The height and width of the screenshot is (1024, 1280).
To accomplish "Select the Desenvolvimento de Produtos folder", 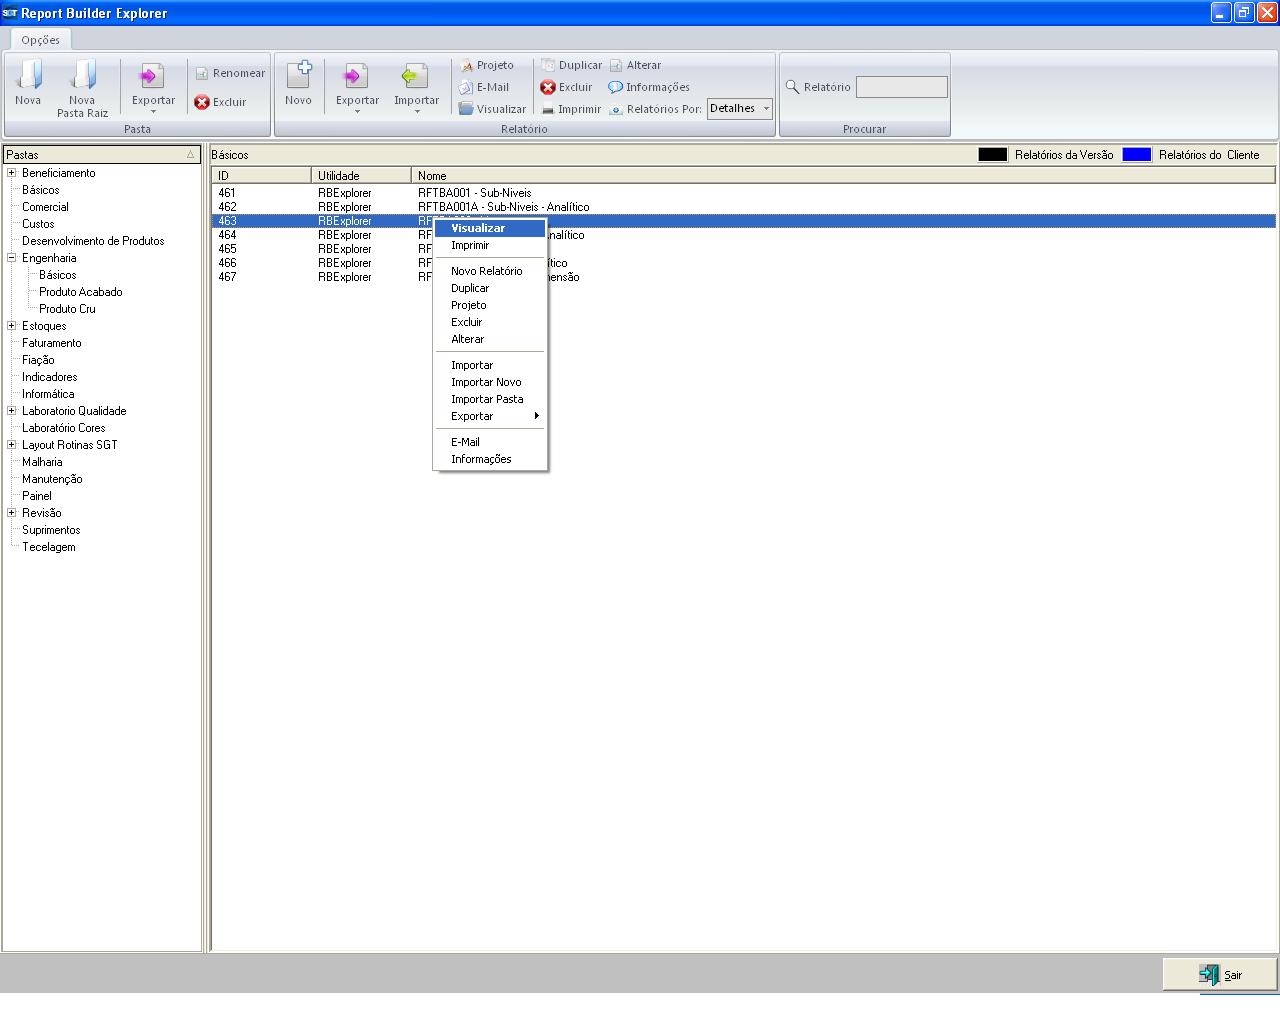I will [93, 241].
